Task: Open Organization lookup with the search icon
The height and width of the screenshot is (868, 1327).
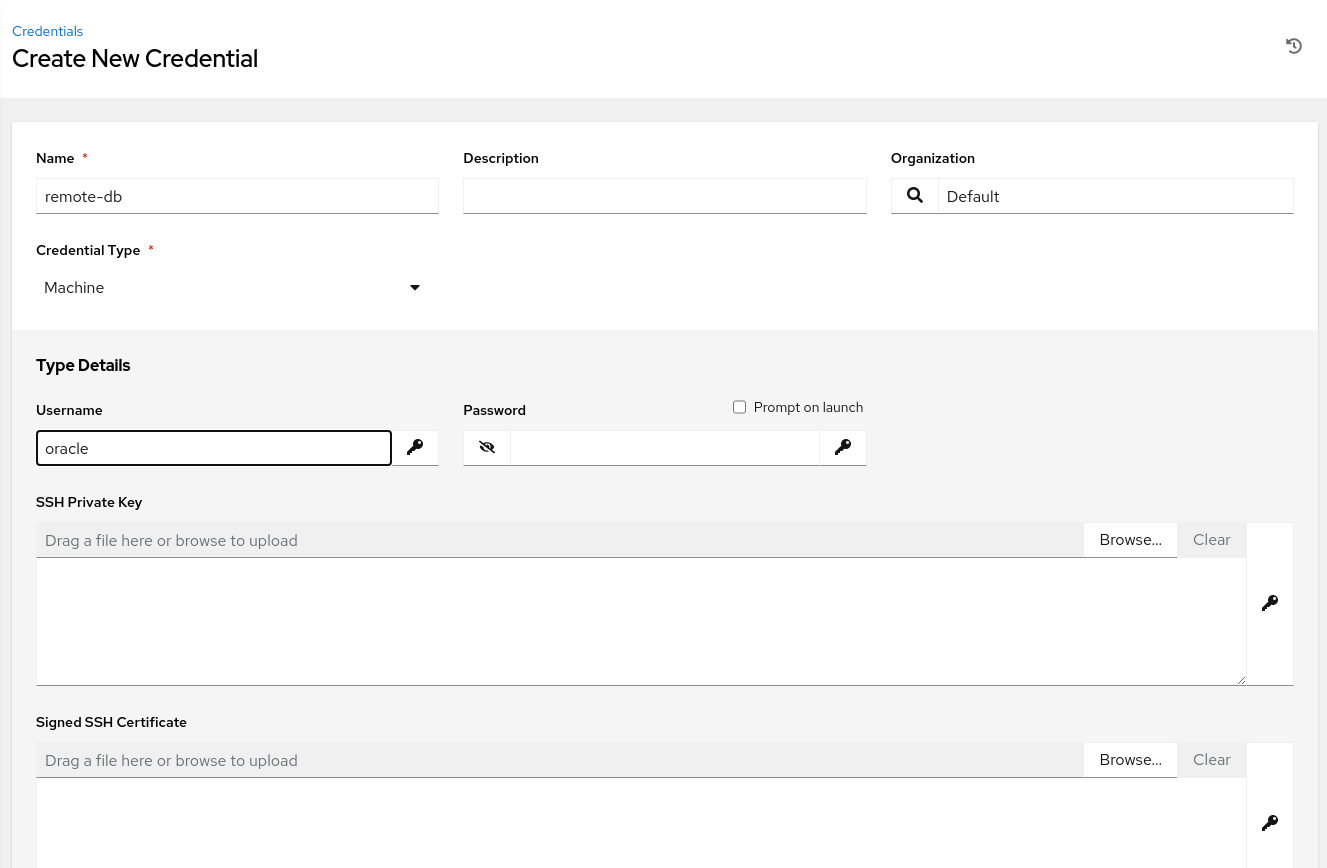Action: 915,196
